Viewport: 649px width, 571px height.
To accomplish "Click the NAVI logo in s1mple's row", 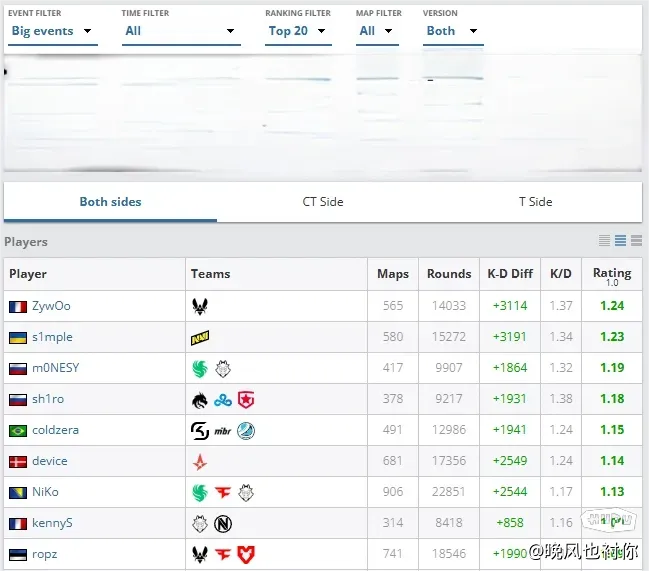I will (200, 338).
